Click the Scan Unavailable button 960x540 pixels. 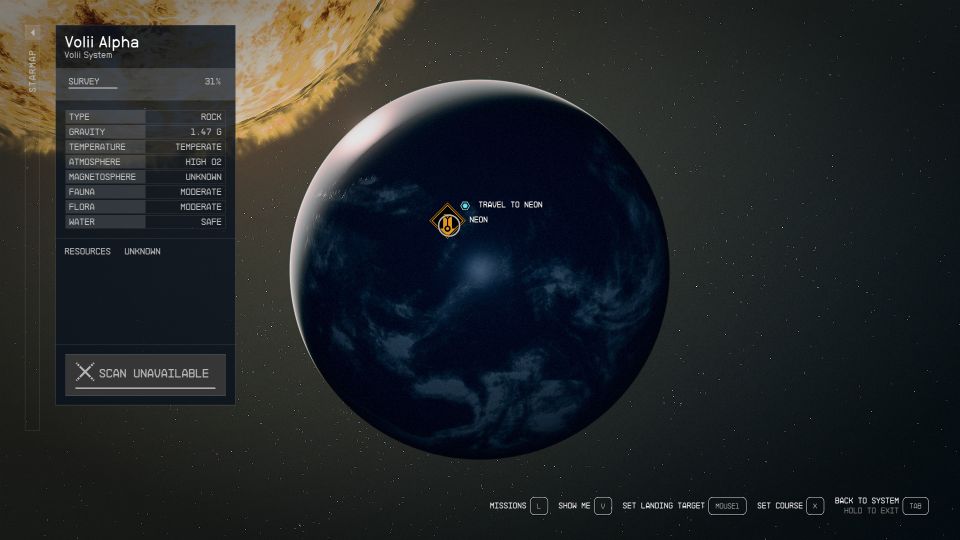(x=145, y=374)
